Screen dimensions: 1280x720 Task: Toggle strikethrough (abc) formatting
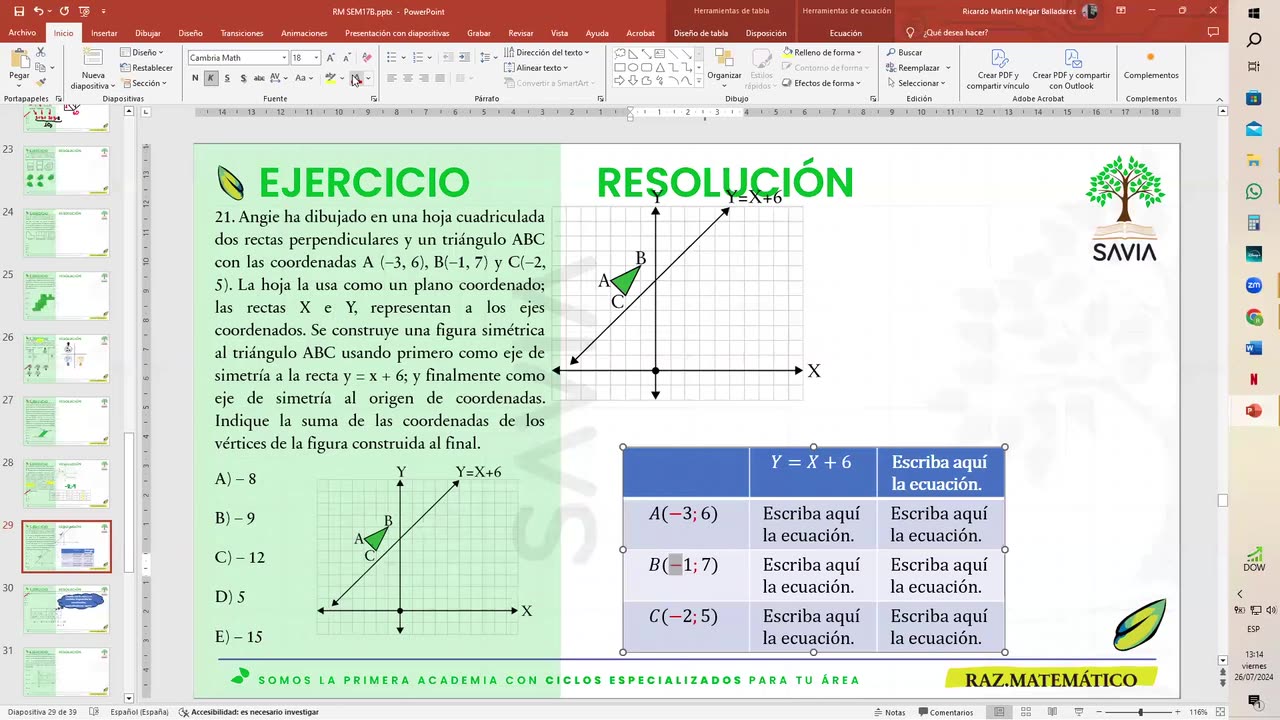[x=259, y=78]
